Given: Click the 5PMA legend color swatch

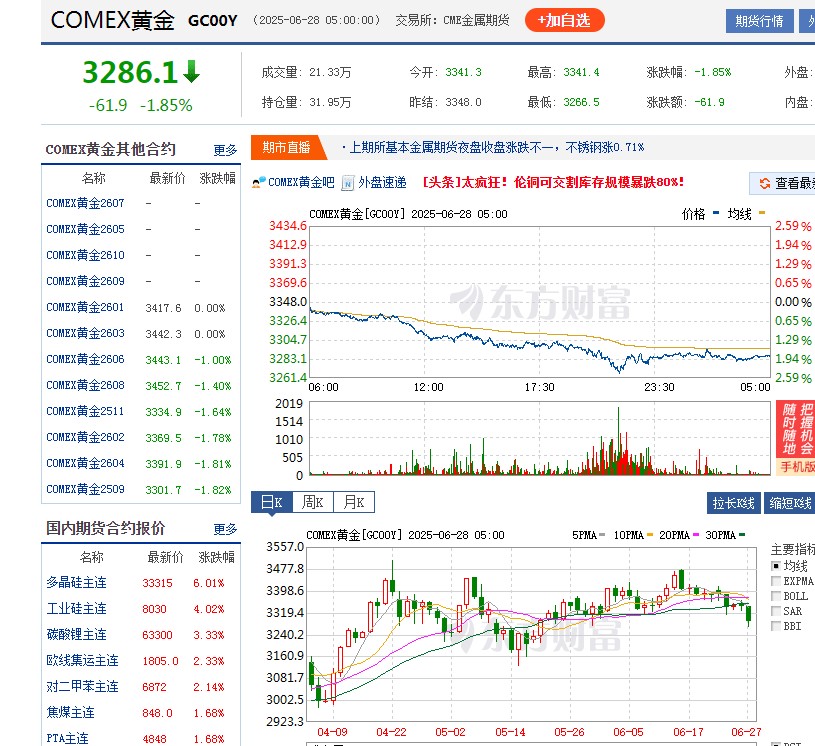Looking at the screenshot, I should (602, 535).
